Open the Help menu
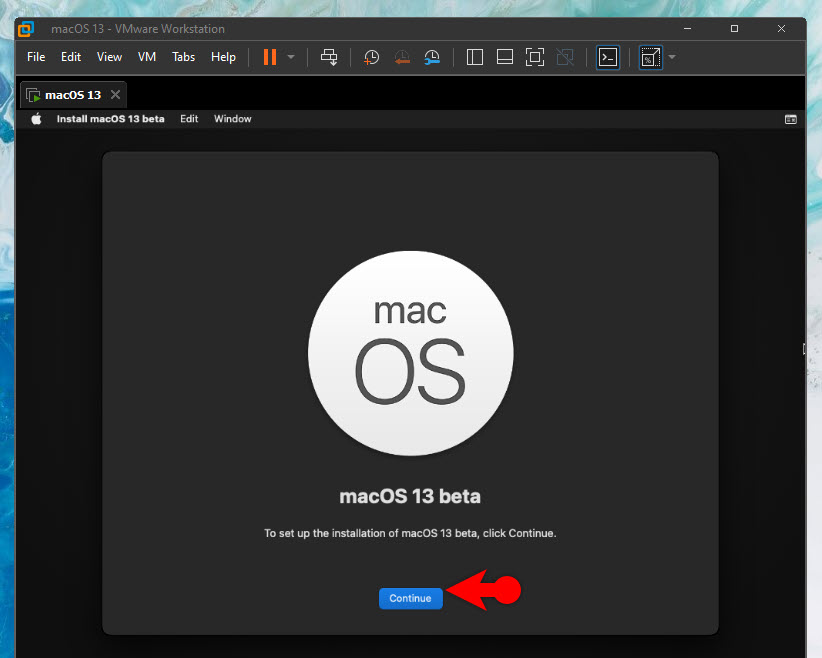 223,57
